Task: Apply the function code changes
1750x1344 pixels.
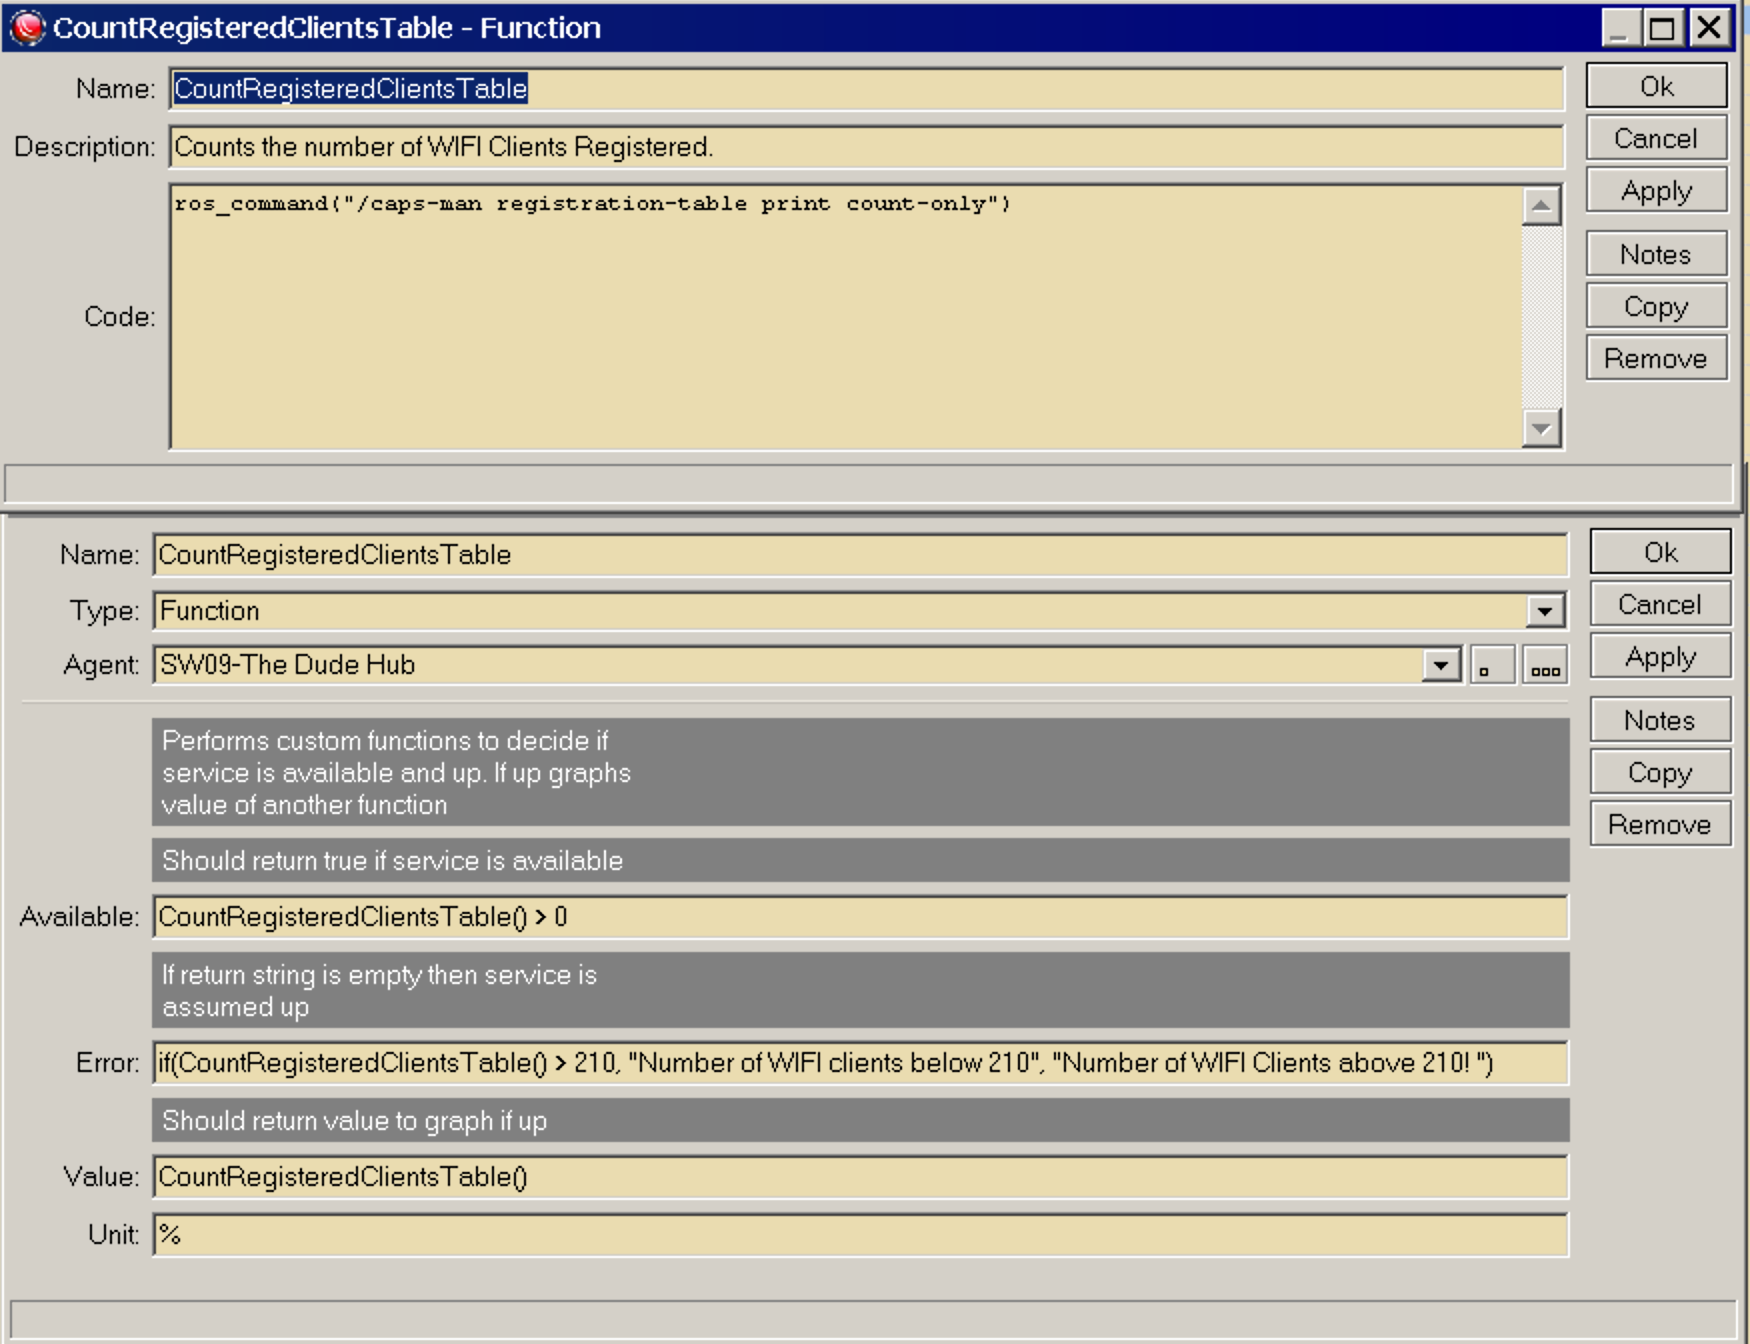Action: (x=1655, y=190)
